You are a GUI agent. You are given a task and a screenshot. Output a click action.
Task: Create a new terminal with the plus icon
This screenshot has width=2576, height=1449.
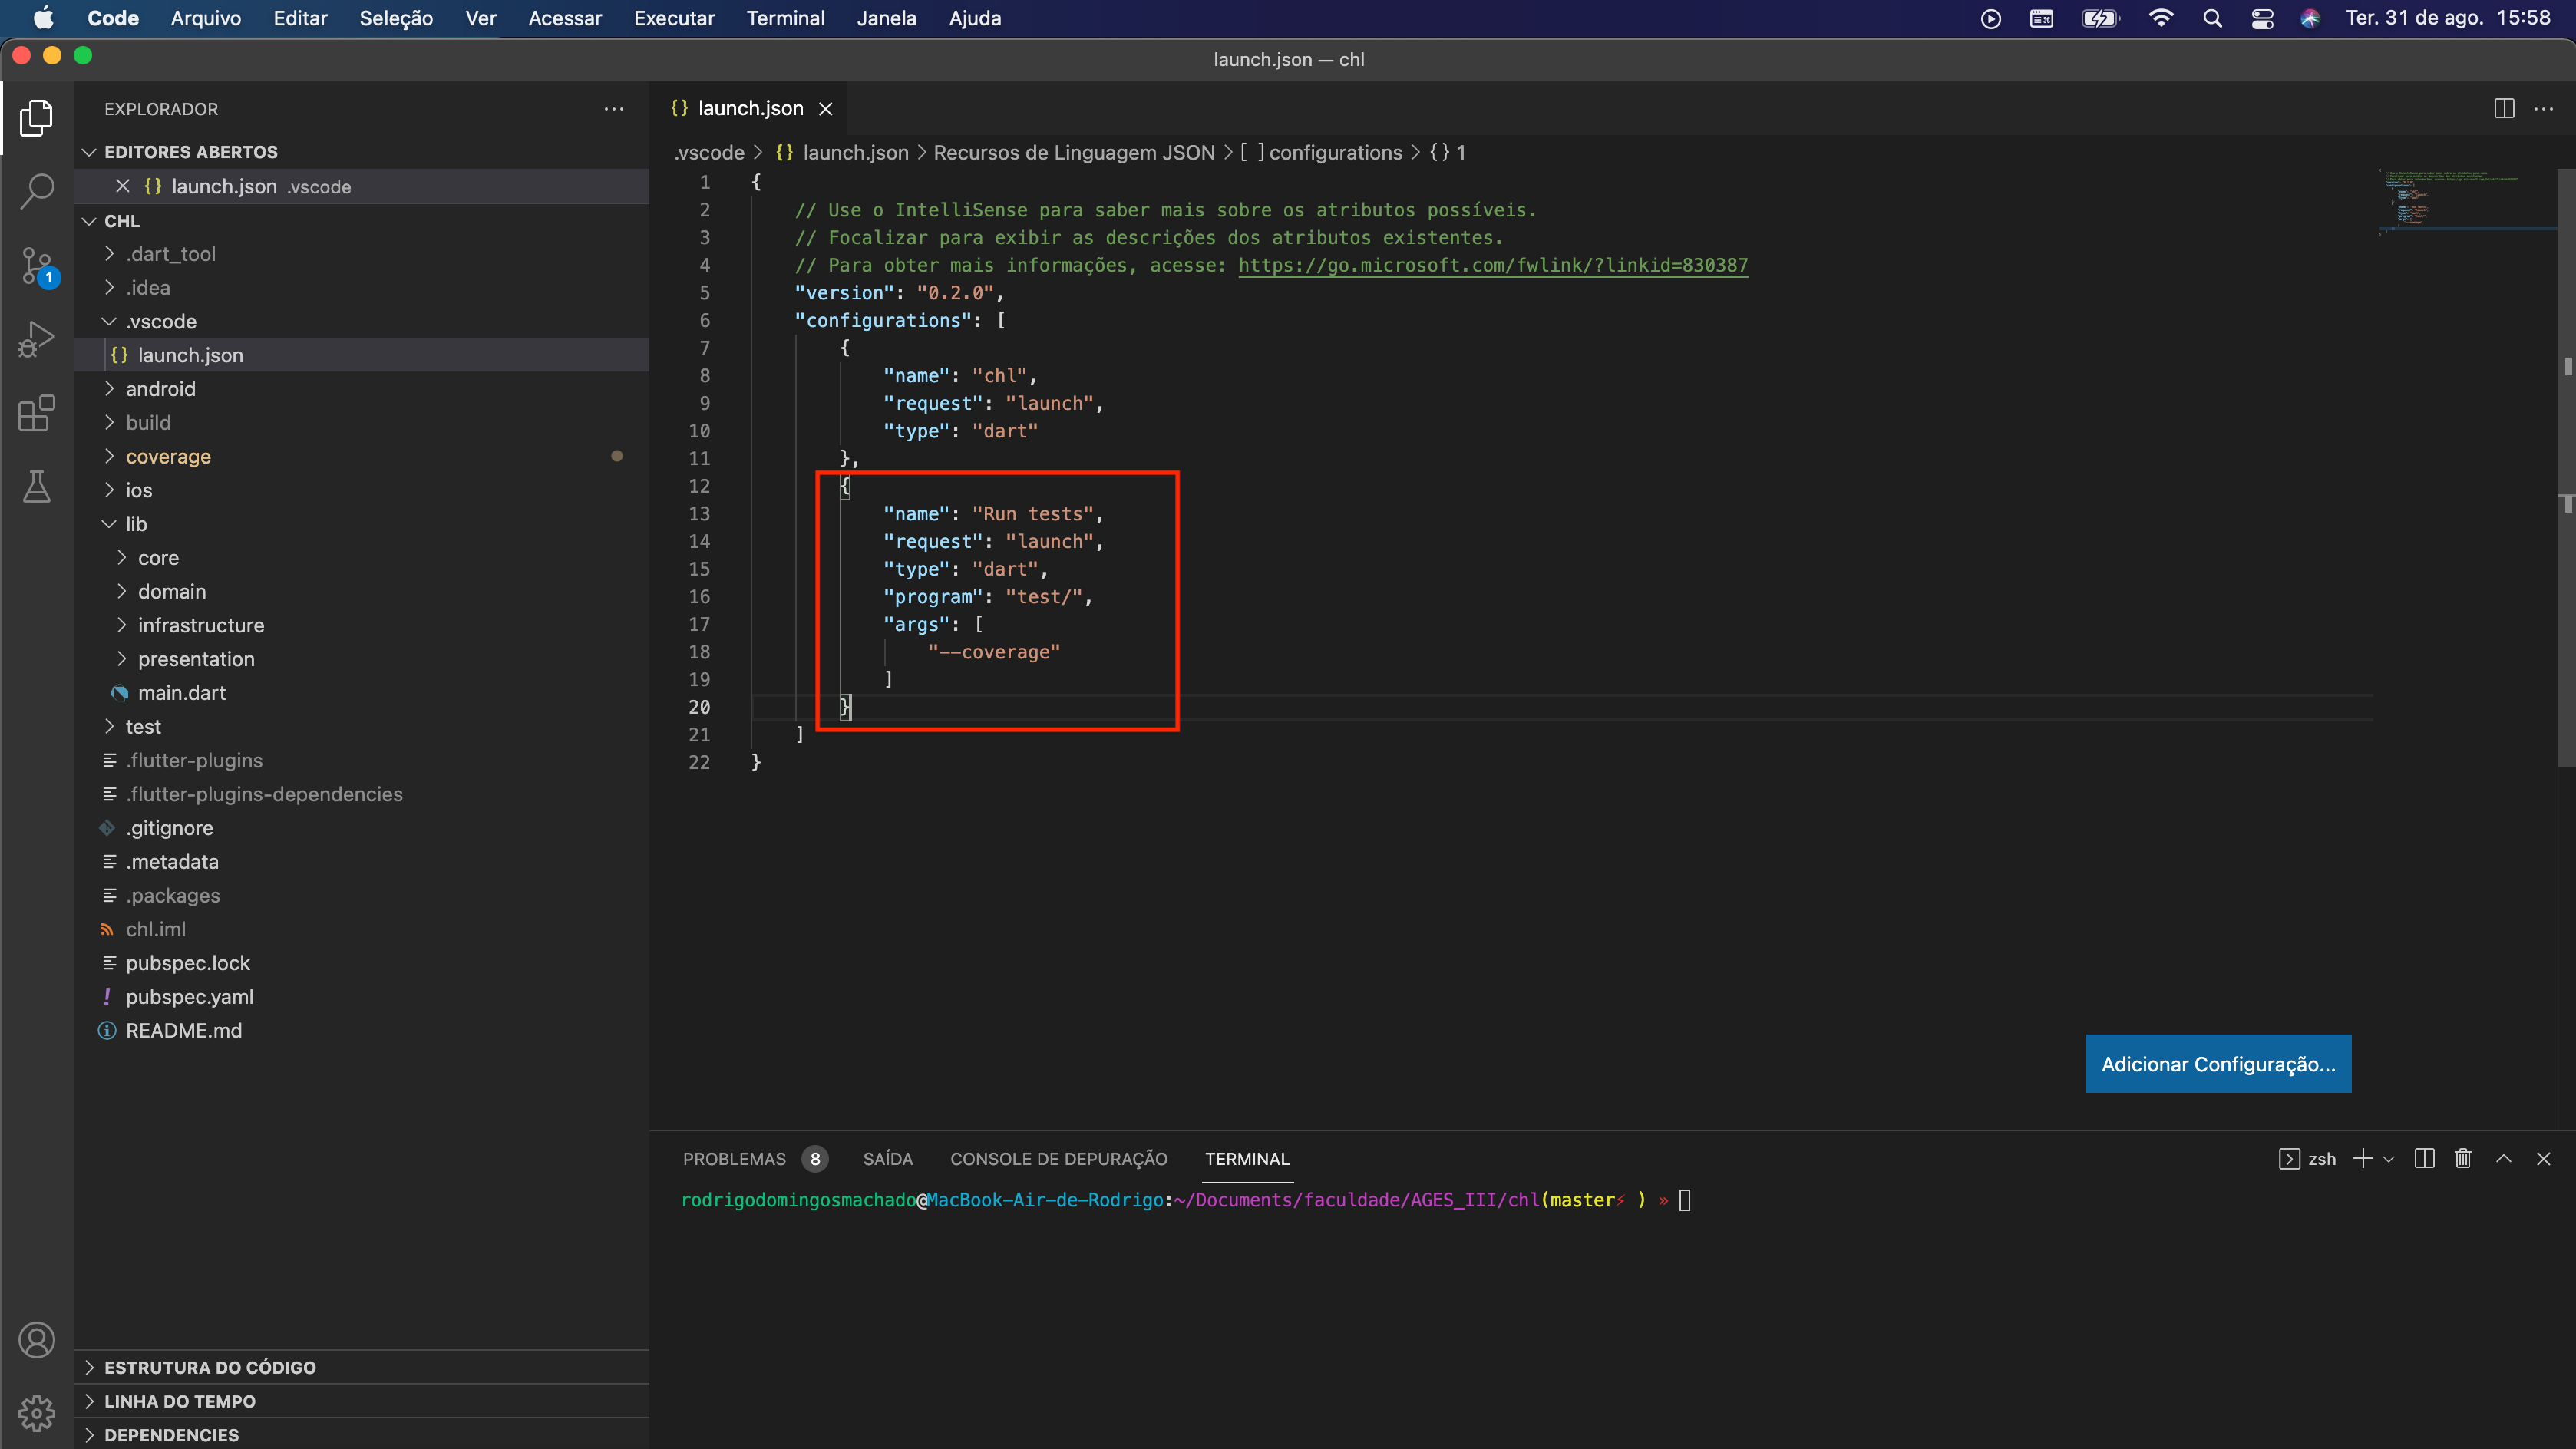click(x=2365, y=1158)
